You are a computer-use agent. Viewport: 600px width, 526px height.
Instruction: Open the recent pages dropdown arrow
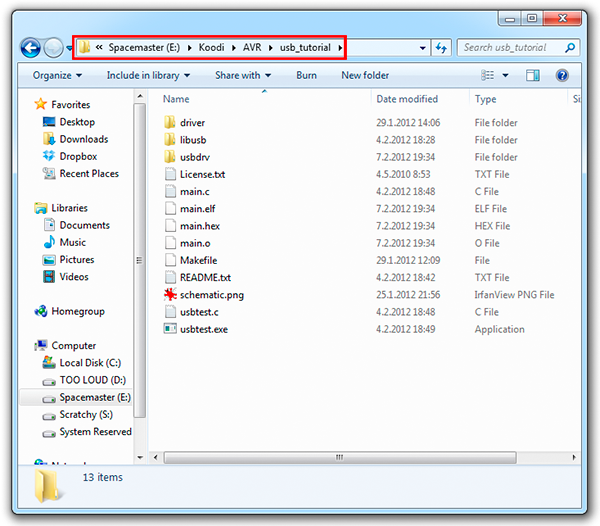pos(69,48)
